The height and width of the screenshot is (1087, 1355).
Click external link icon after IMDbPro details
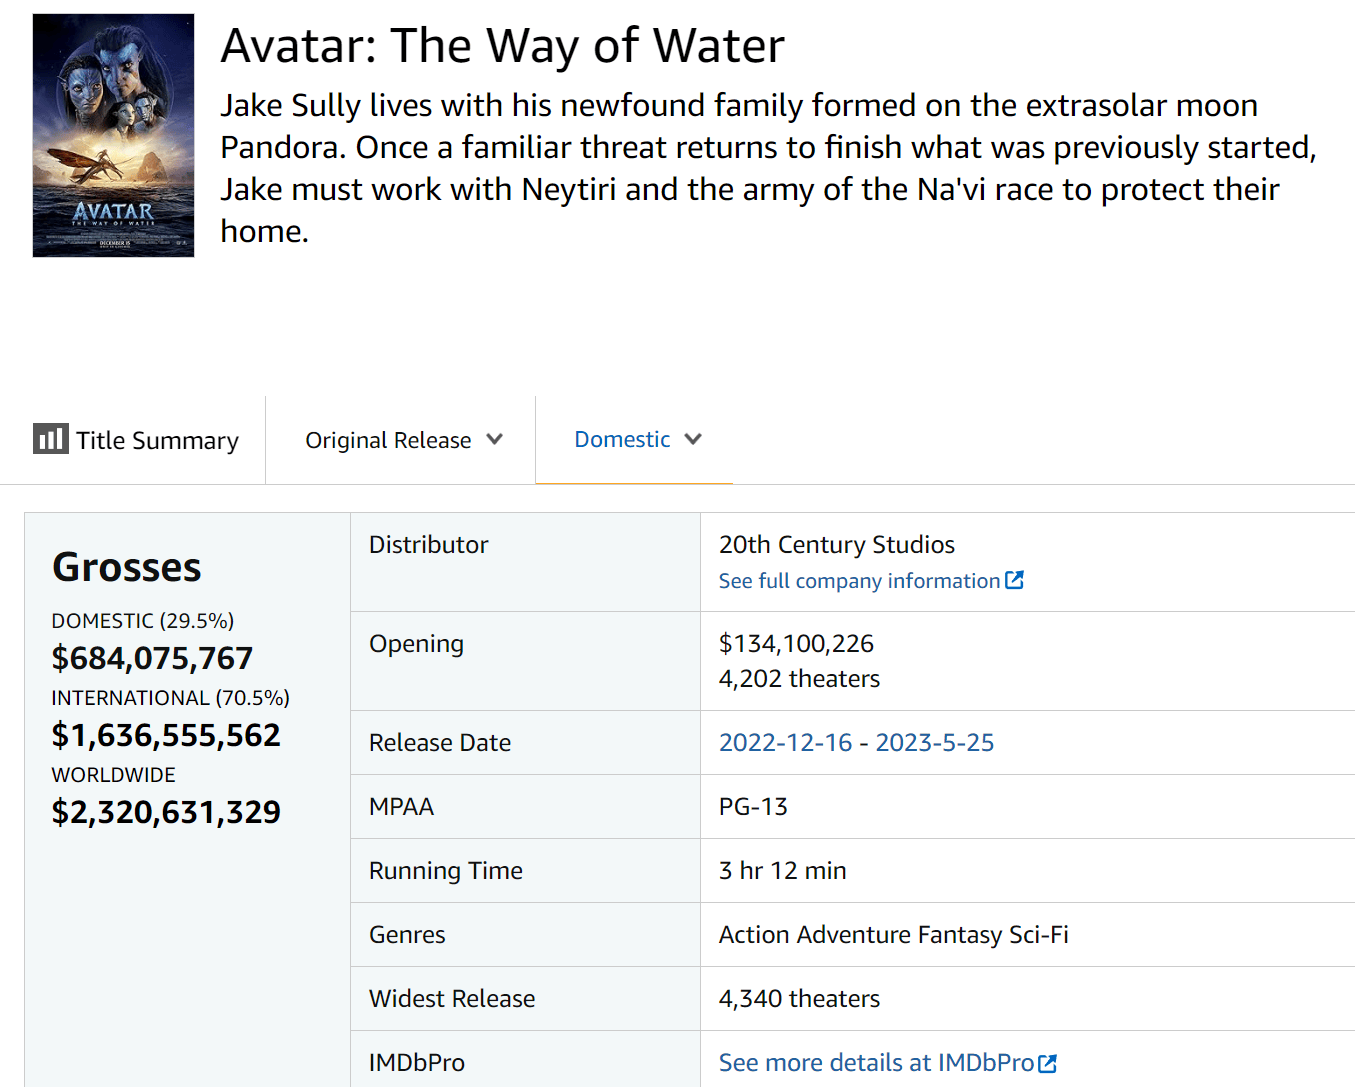coord(1047,1063)
